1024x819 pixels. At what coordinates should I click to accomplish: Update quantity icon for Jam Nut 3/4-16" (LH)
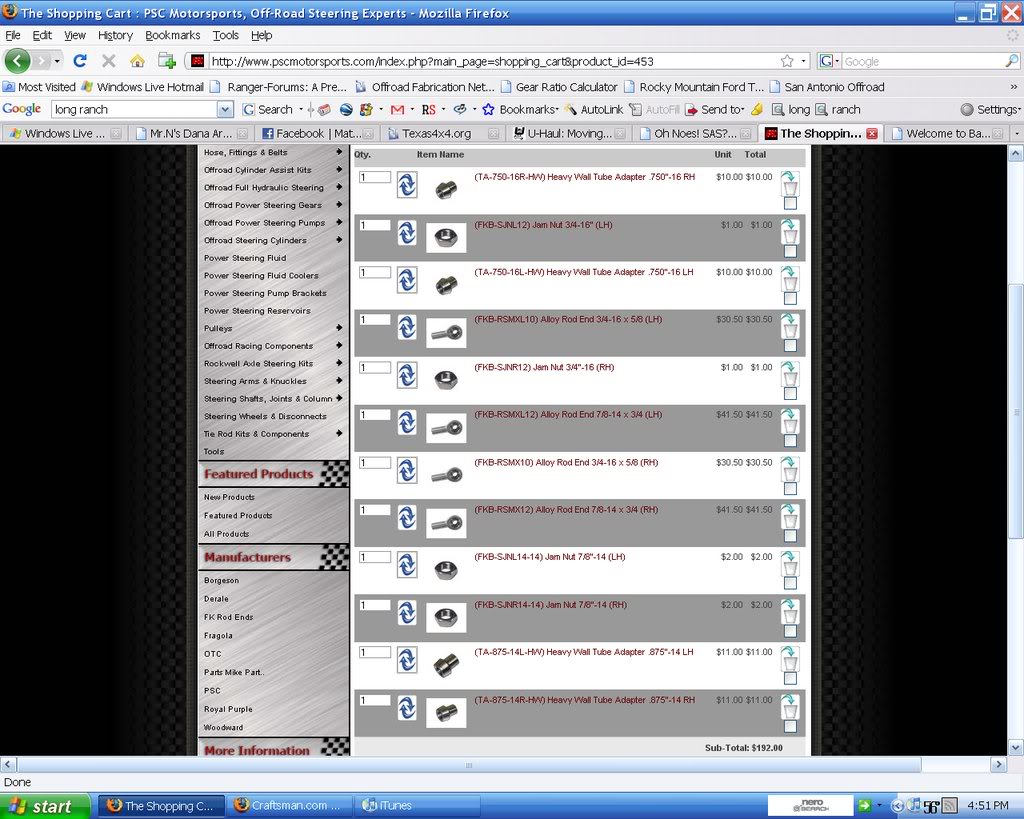click(407, 233)
